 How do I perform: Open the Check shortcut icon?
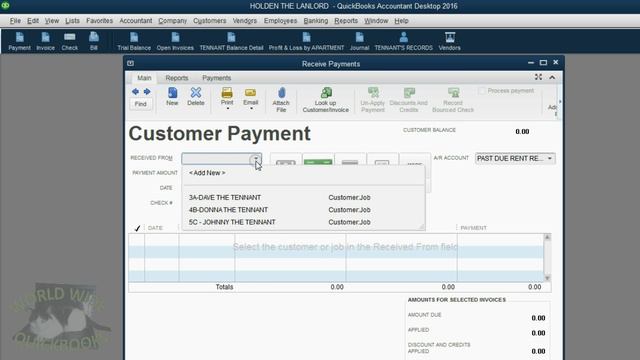point(70,42)
